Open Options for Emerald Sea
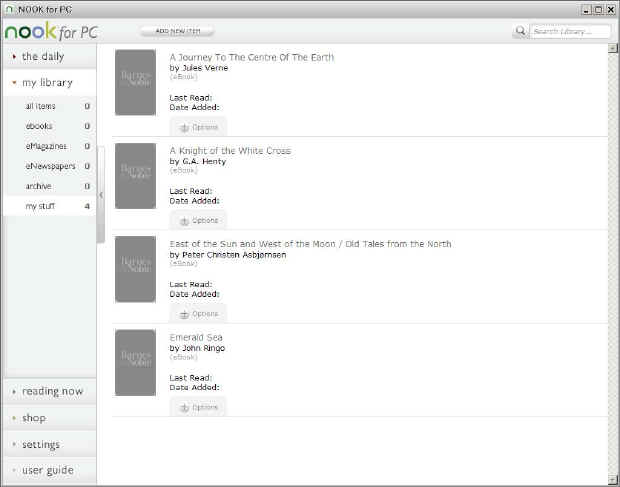Image resolution: width=620 pixels, height=487 pixels. (x=198, y=407)
